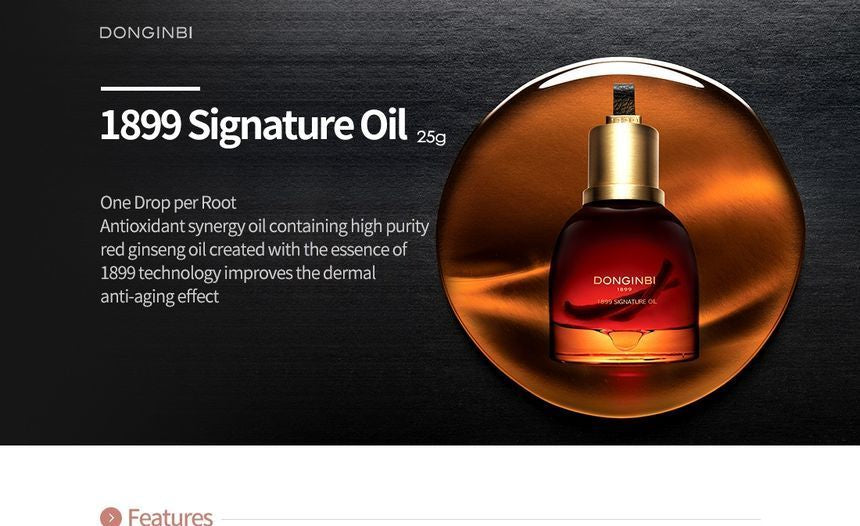Click the 'anti-aging effect' text
860x526 pixels.
160,297
